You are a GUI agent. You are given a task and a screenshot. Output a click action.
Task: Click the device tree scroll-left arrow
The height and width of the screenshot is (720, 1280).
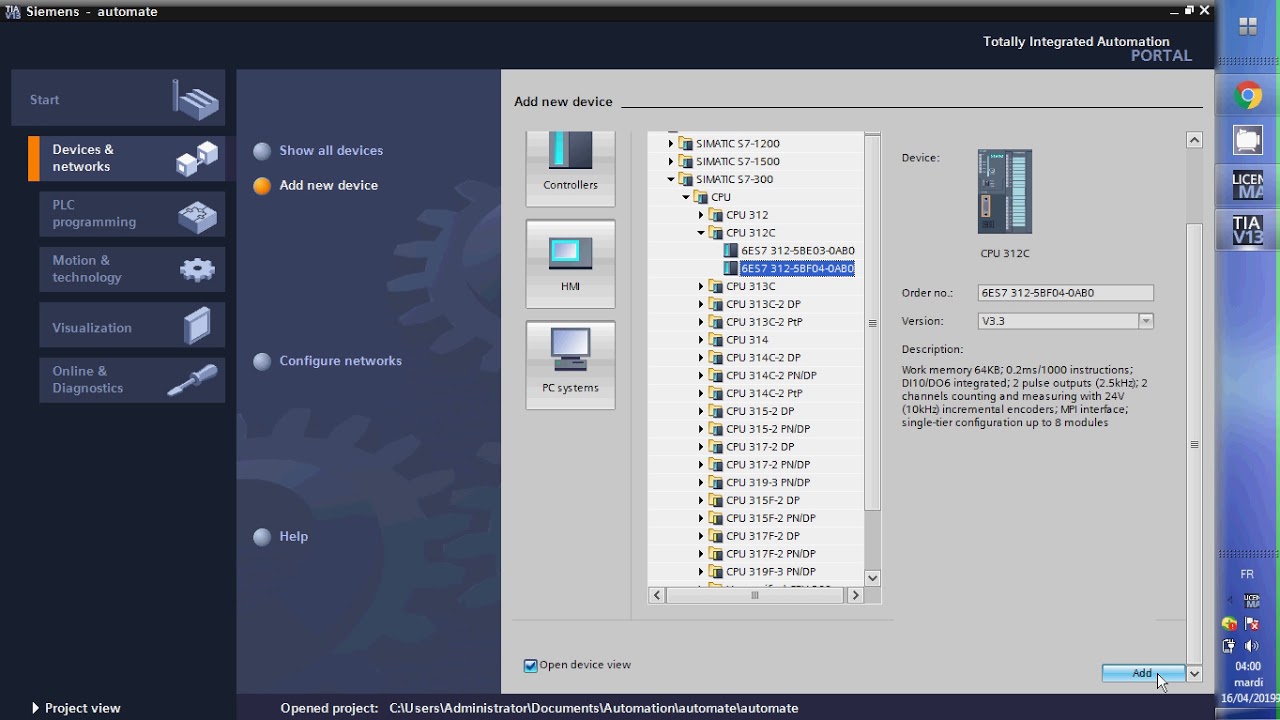click(657, 595)
